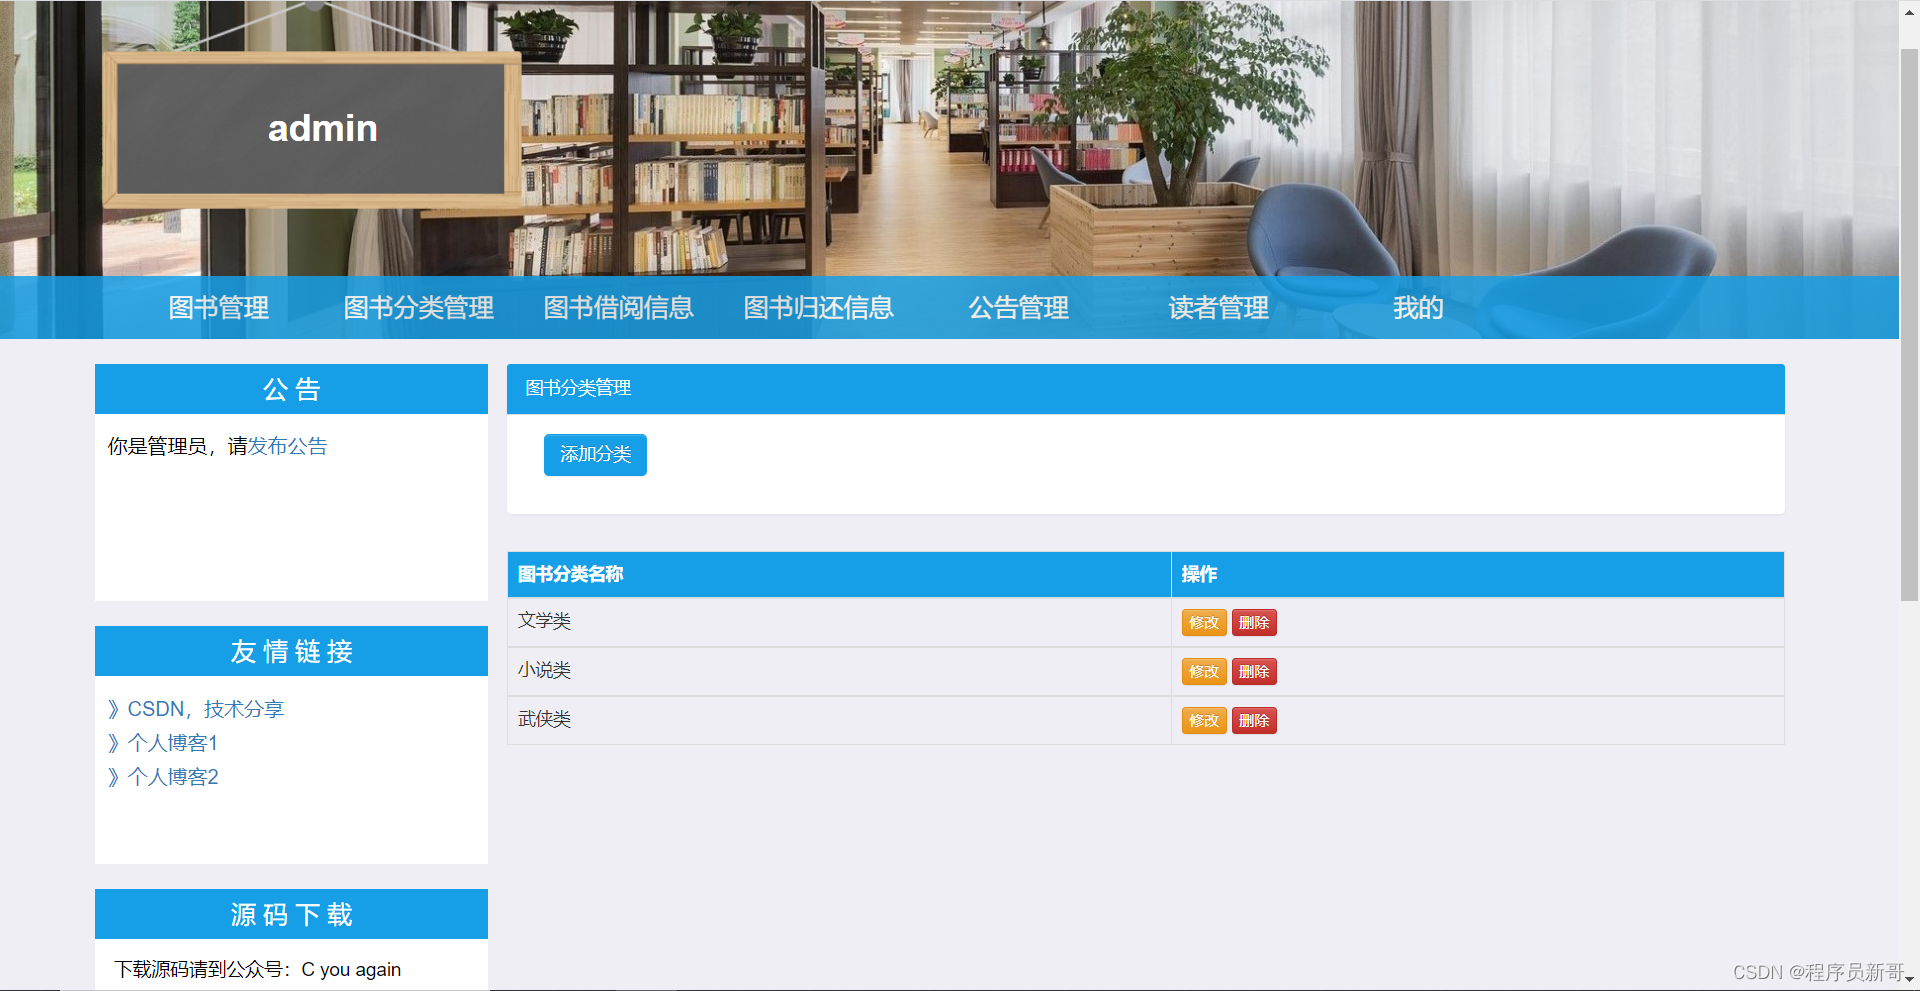Click 修改 for 小说类 category
The height and width of the screenshot is (991, 1920).
click(1204, 671)
